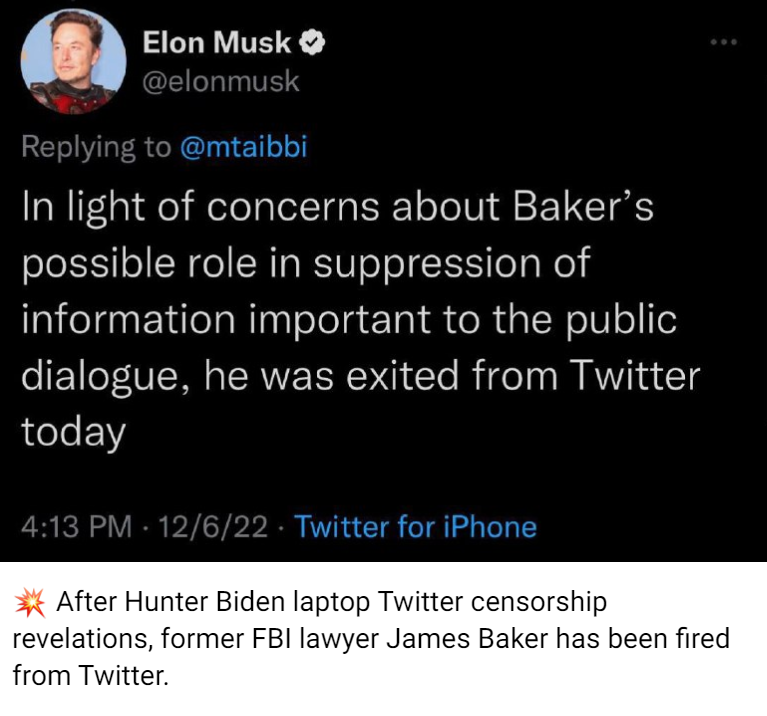Viewport: 767px width, 716px height.
Task: Click the 'information important to the public' line
Action: tap(349, 320)
